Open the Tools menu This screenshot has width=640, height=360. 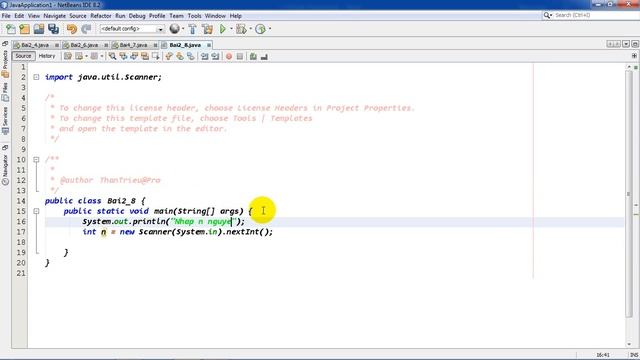point(194,16)
